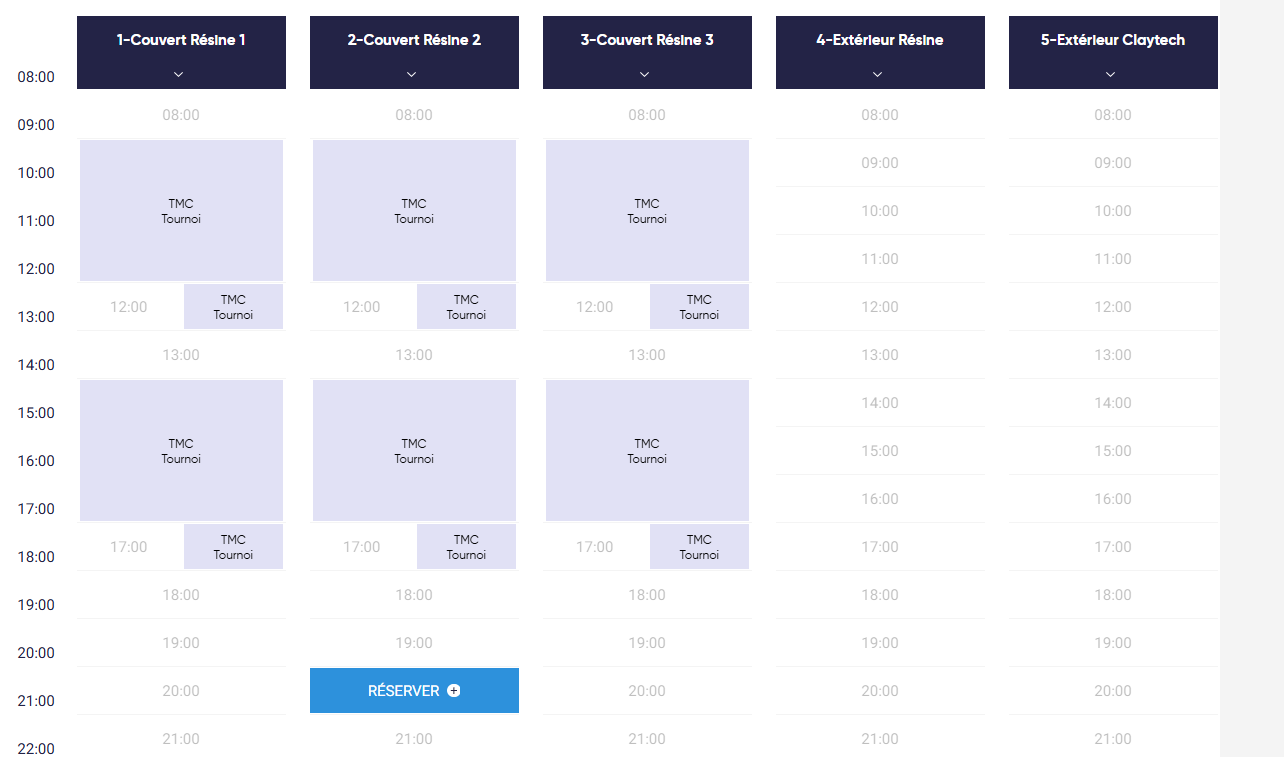Image resolution: width=1284 pixels, height=757 pixels.
Task: Choose the 20:00 slot on 4-Extérieur Résine
Action: (880, 691)
